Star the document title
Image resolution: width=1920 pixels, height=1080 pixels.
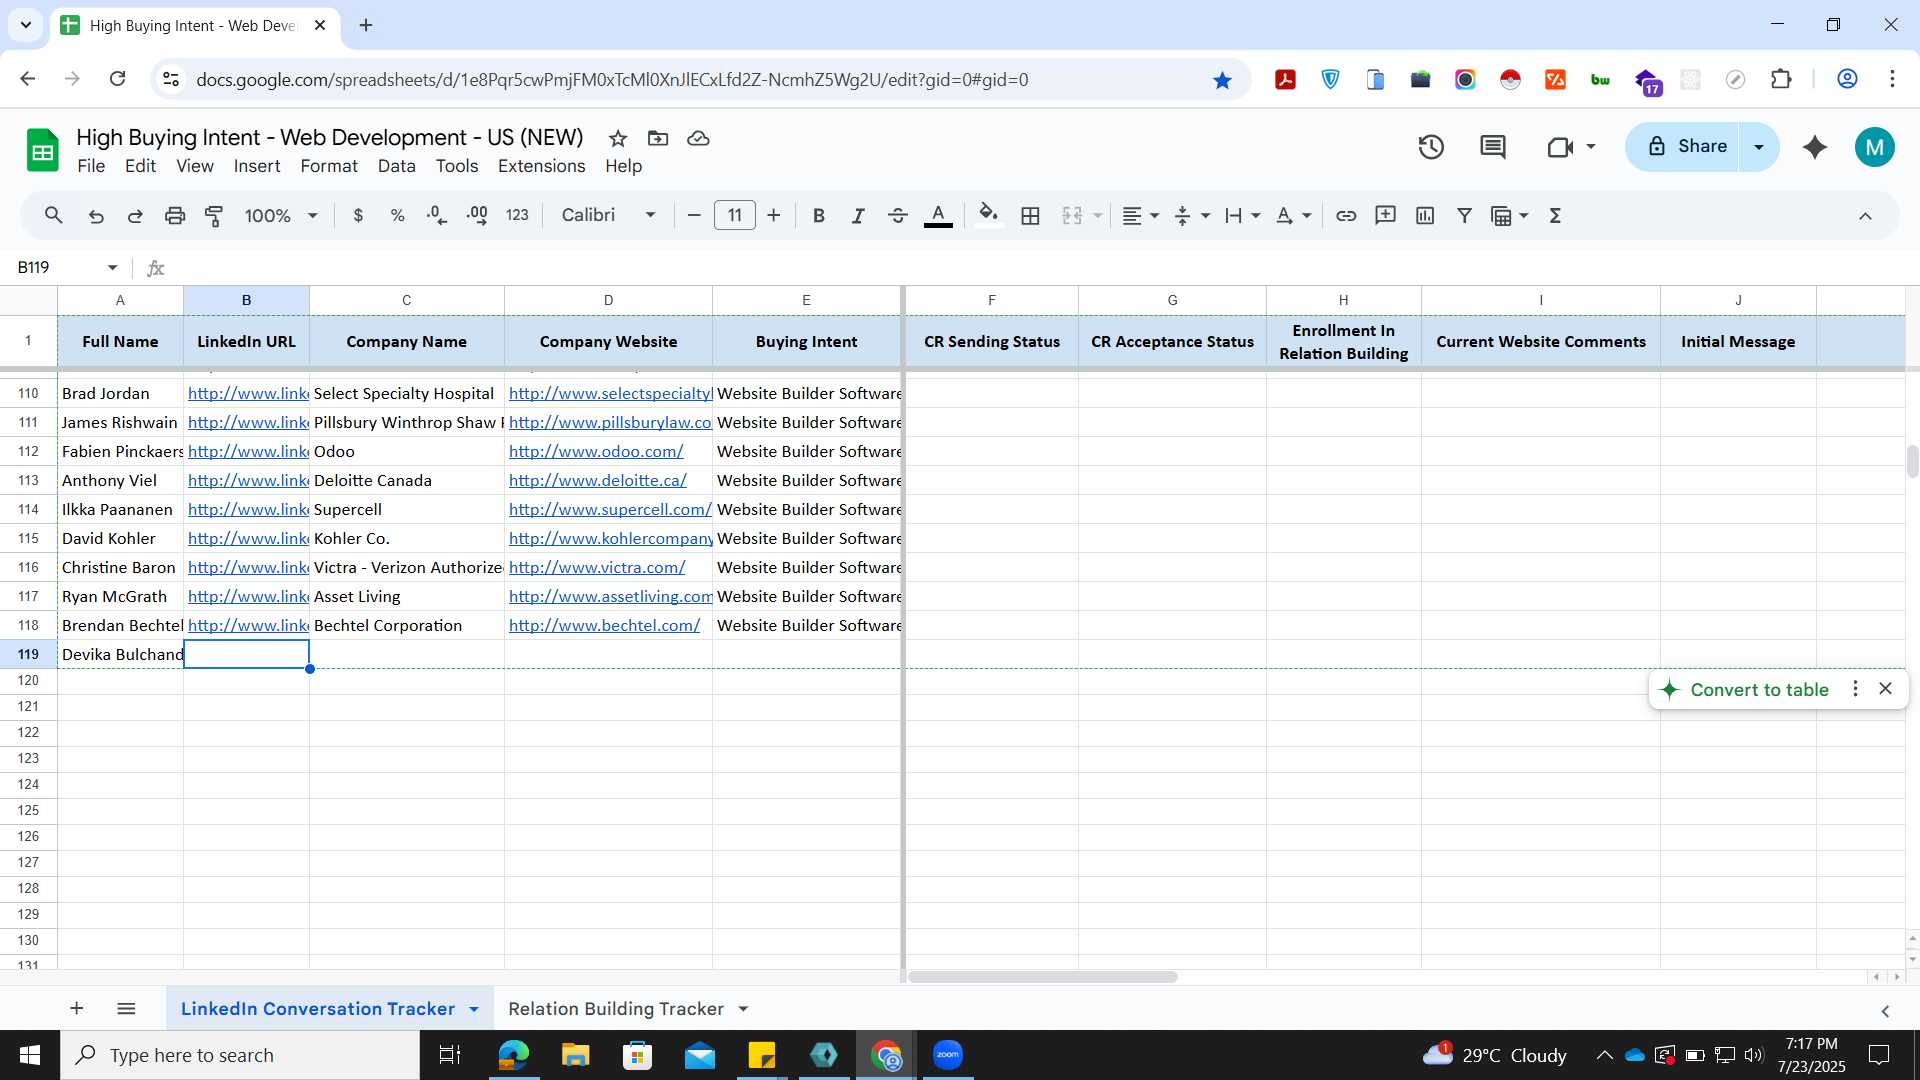(618, 138)
